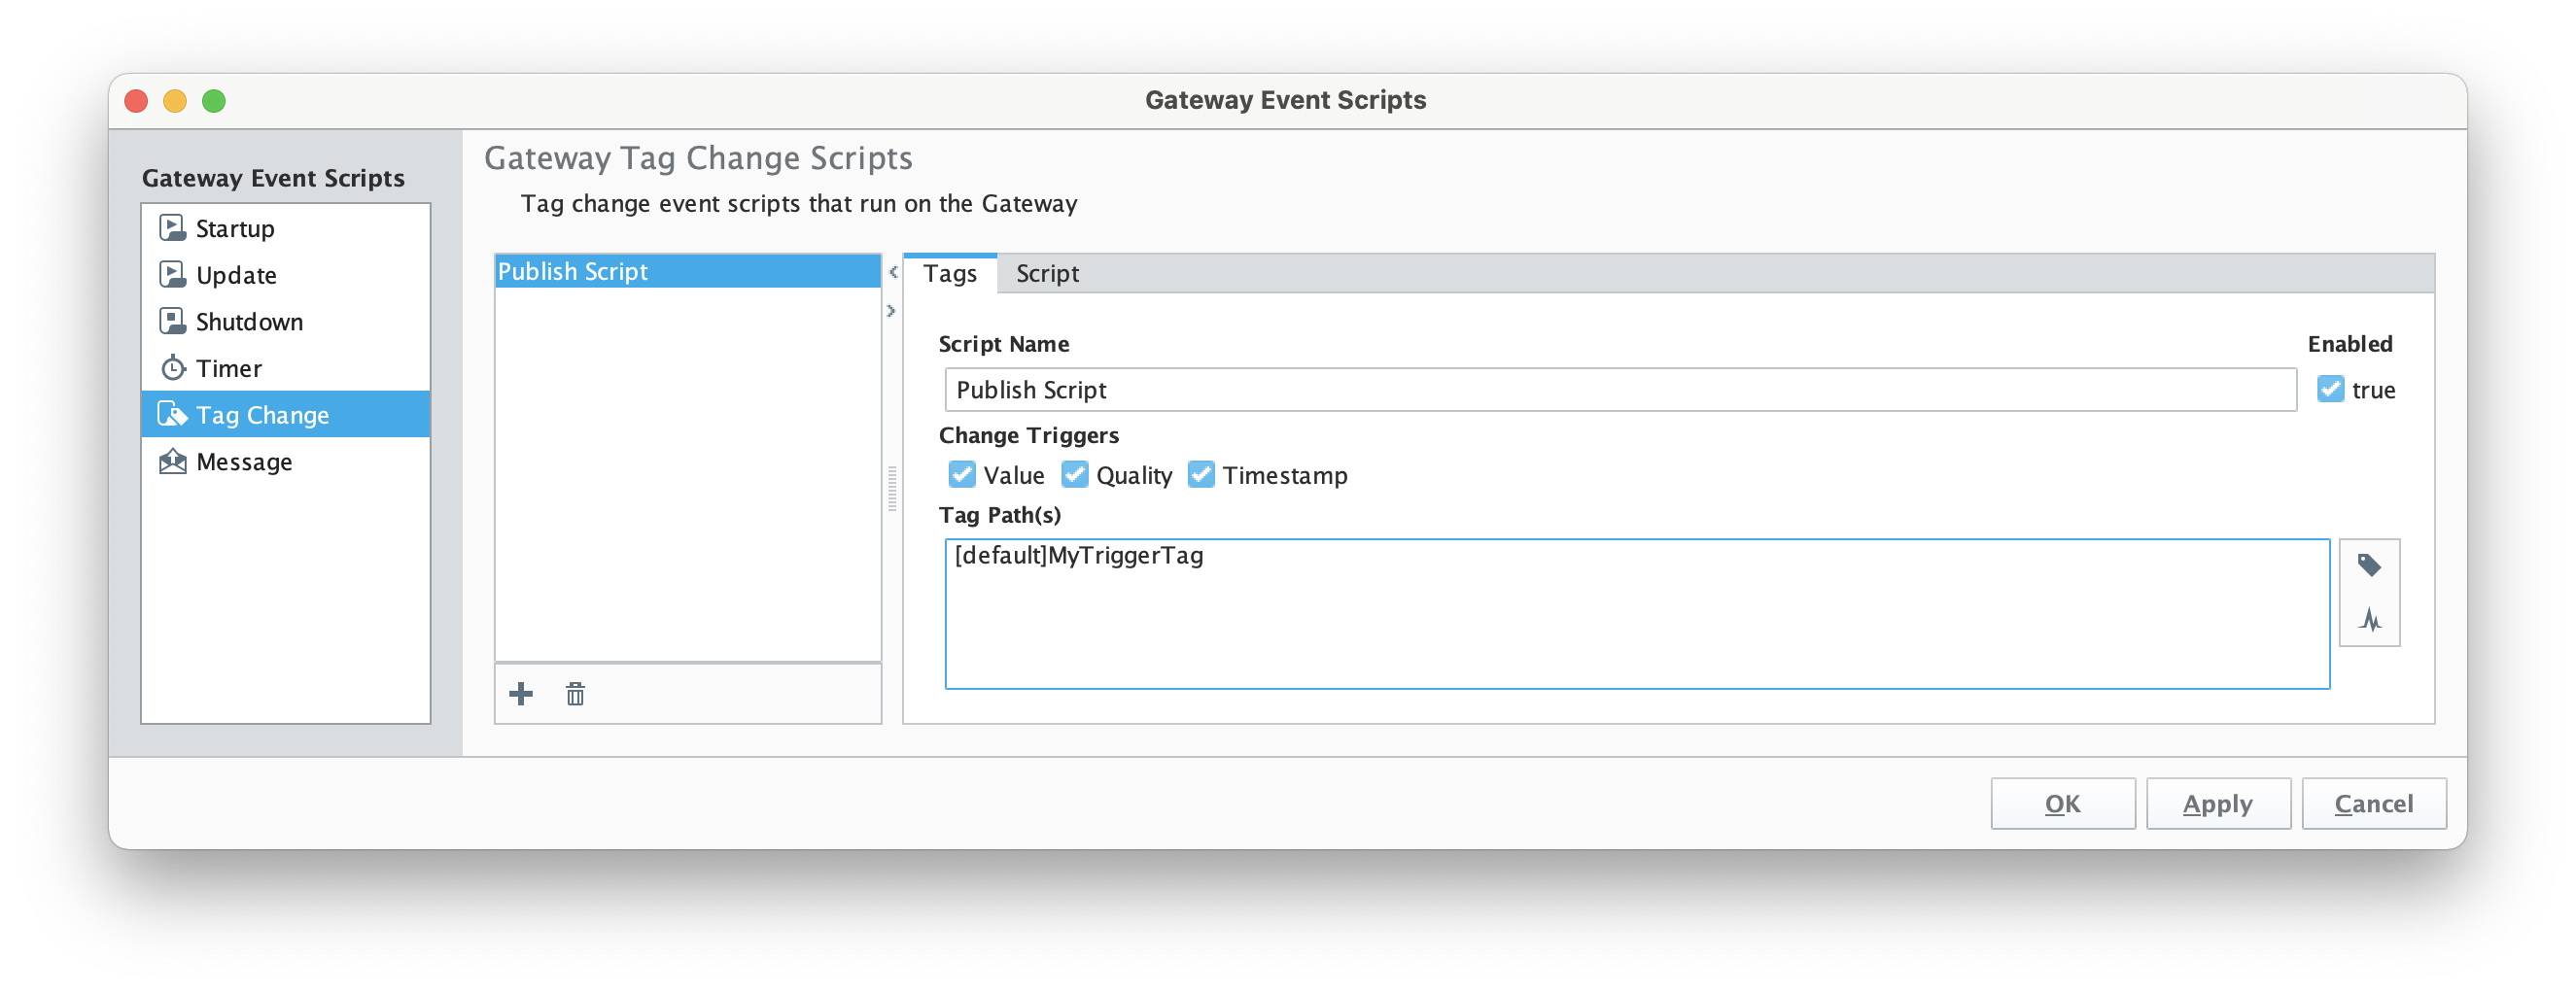The height and width of the screenshot is (993, 2576).
Task: Click the OK button
Action: pos(2062,803)
